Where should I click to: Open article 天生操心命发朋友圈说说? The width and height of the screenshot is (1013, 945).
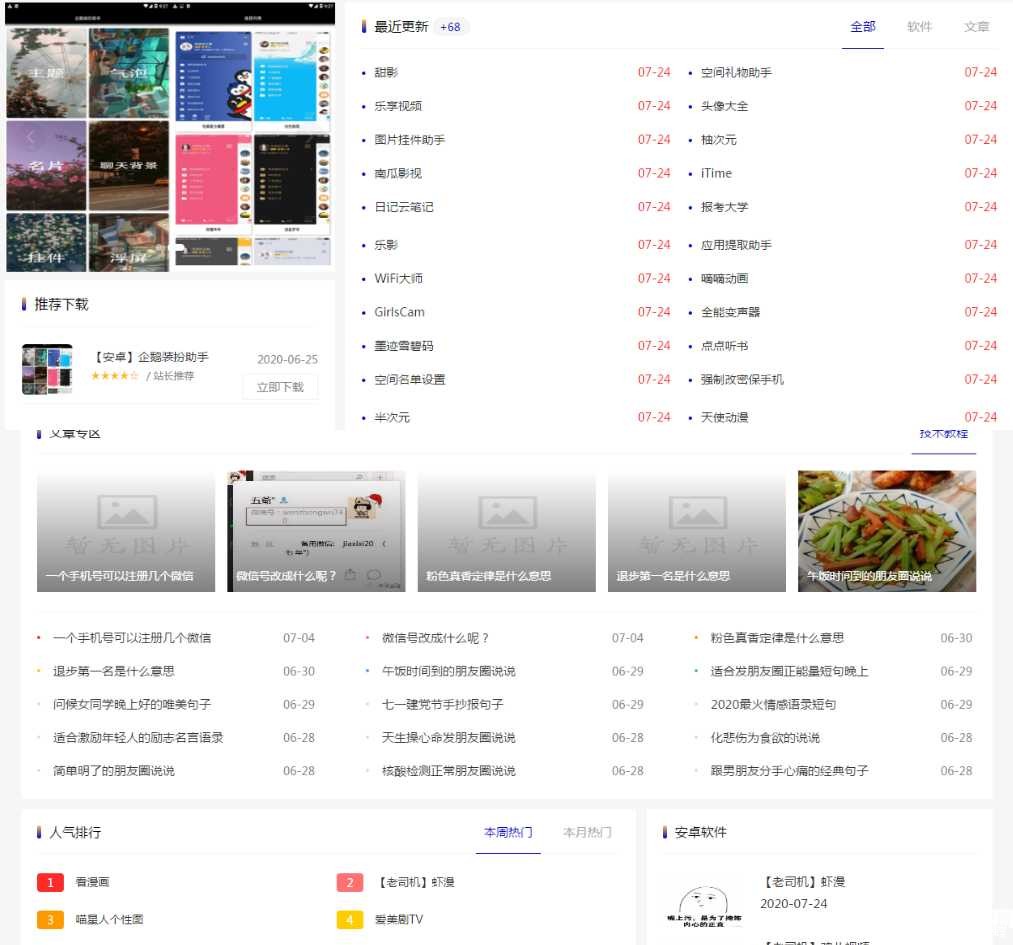[448, 737]
